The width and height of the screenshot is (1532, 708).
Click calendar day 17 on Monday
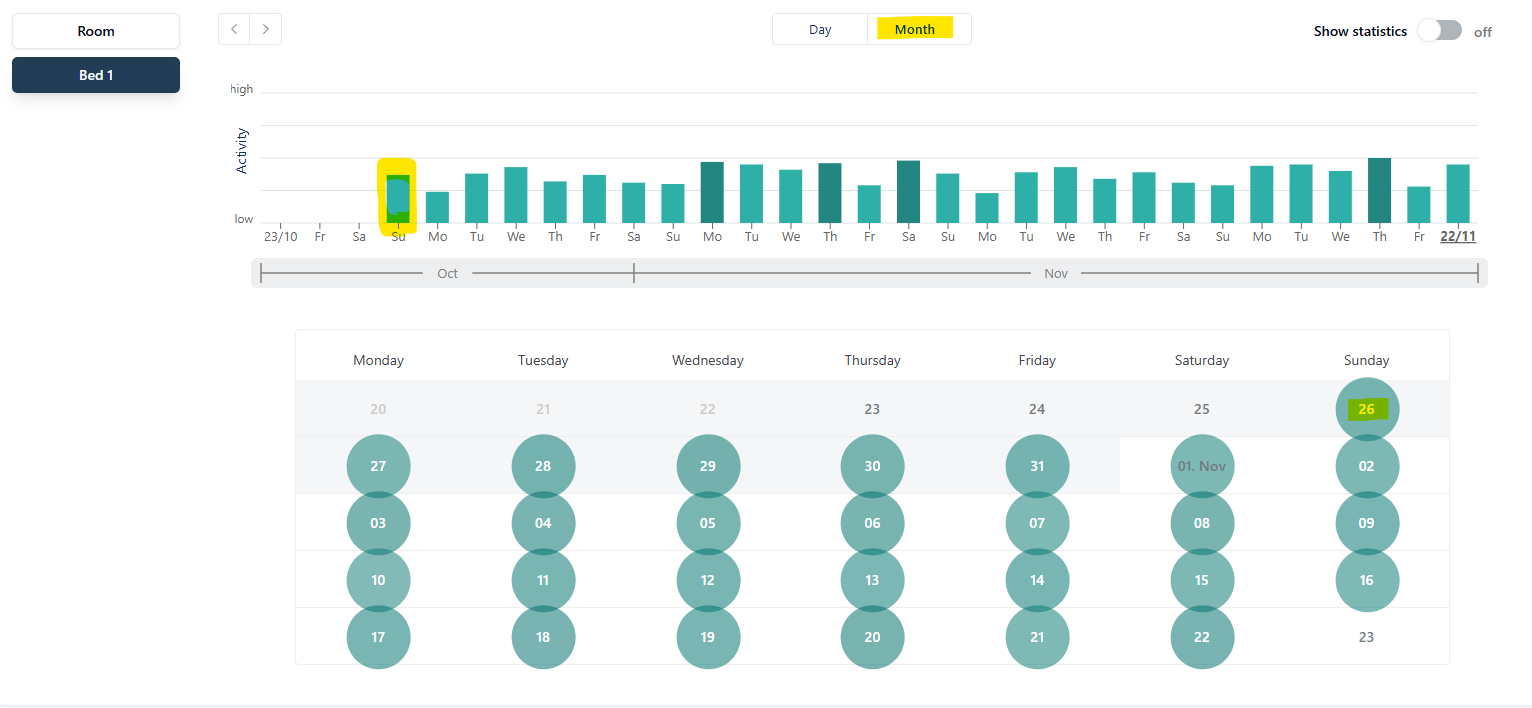[378, 637]
